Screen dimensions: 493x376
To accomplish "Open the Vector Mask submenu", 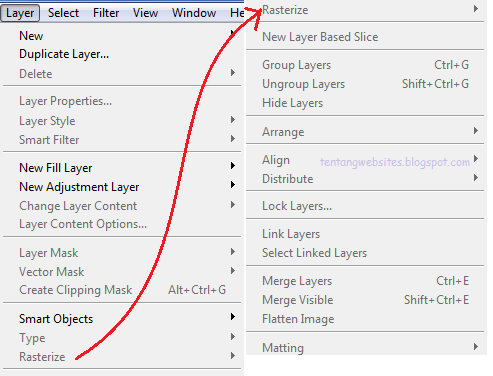I will 122,272.
